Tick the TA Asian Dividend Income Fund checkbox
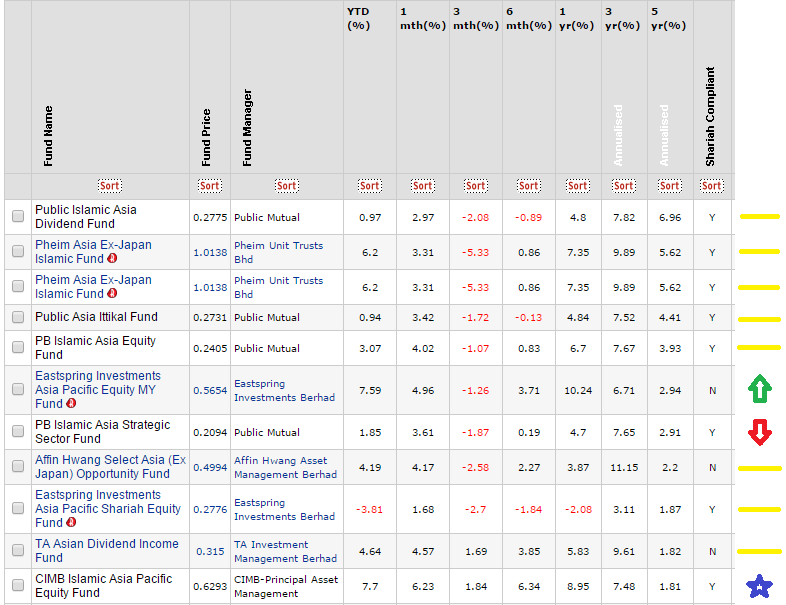786x605 pixels. (18, 550)
